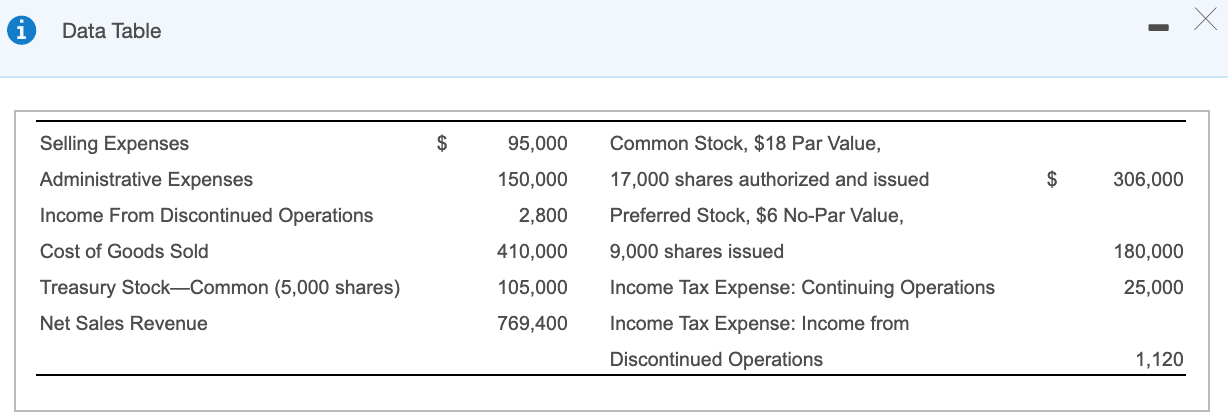This screenshot has width=1228, height=420.
Task: Select the Data Table title text
Action: pyautogui.click(x=111, y=31)
